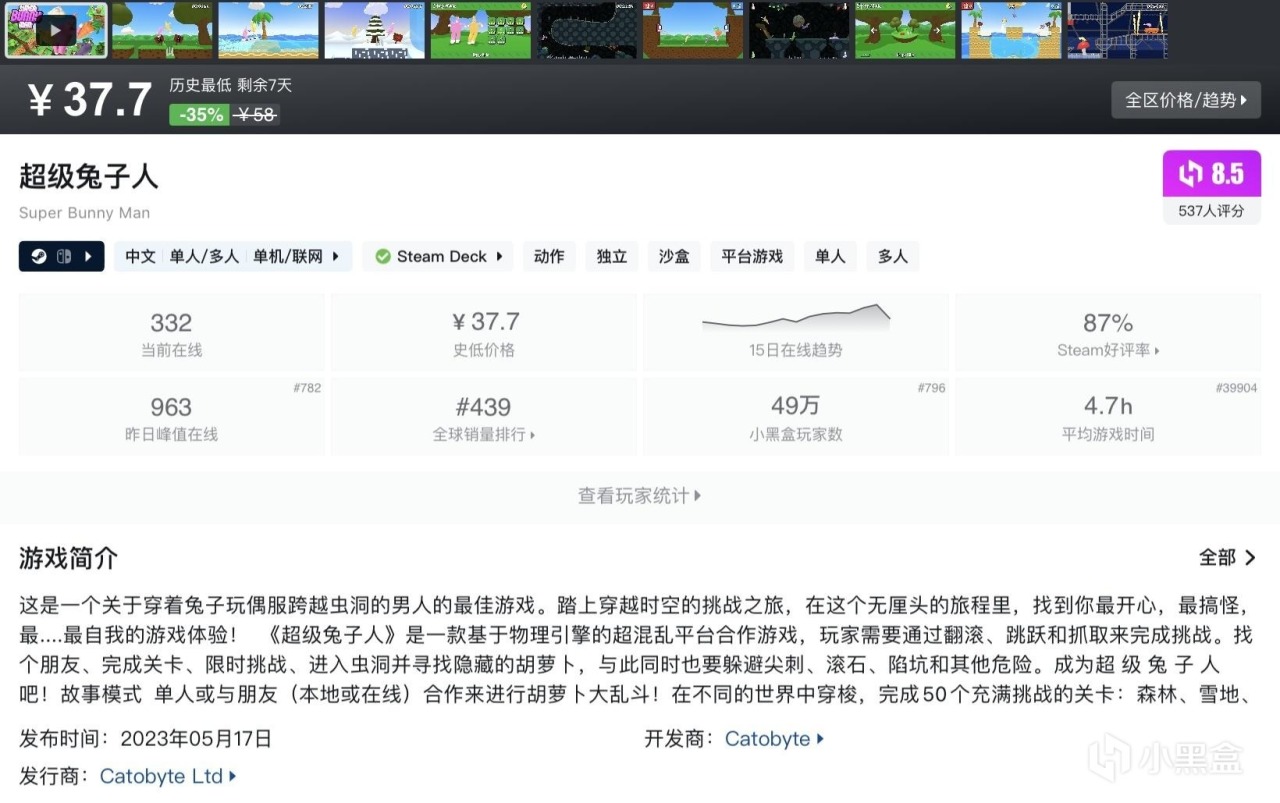1280x803 pixels.
Task: Click the 8.5 rating score badge
Action: pos(1212,174)
